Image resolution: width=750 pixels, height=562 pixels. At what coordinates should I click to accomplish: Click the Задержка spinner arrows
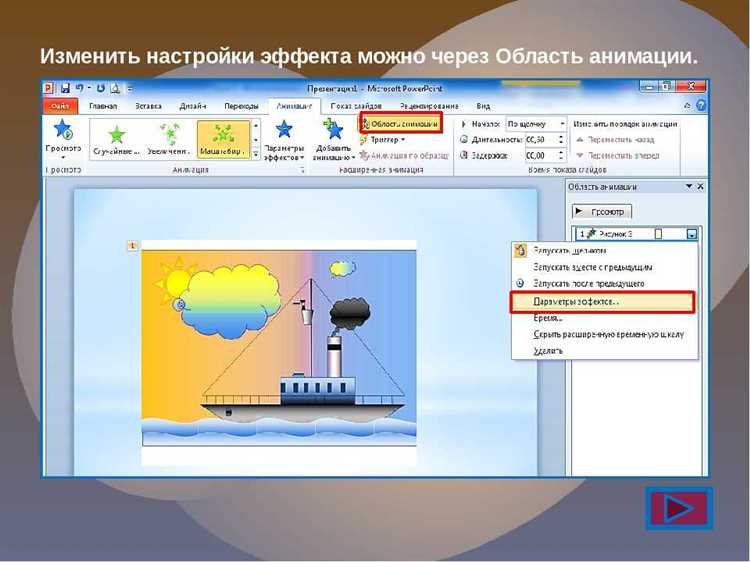561,155
